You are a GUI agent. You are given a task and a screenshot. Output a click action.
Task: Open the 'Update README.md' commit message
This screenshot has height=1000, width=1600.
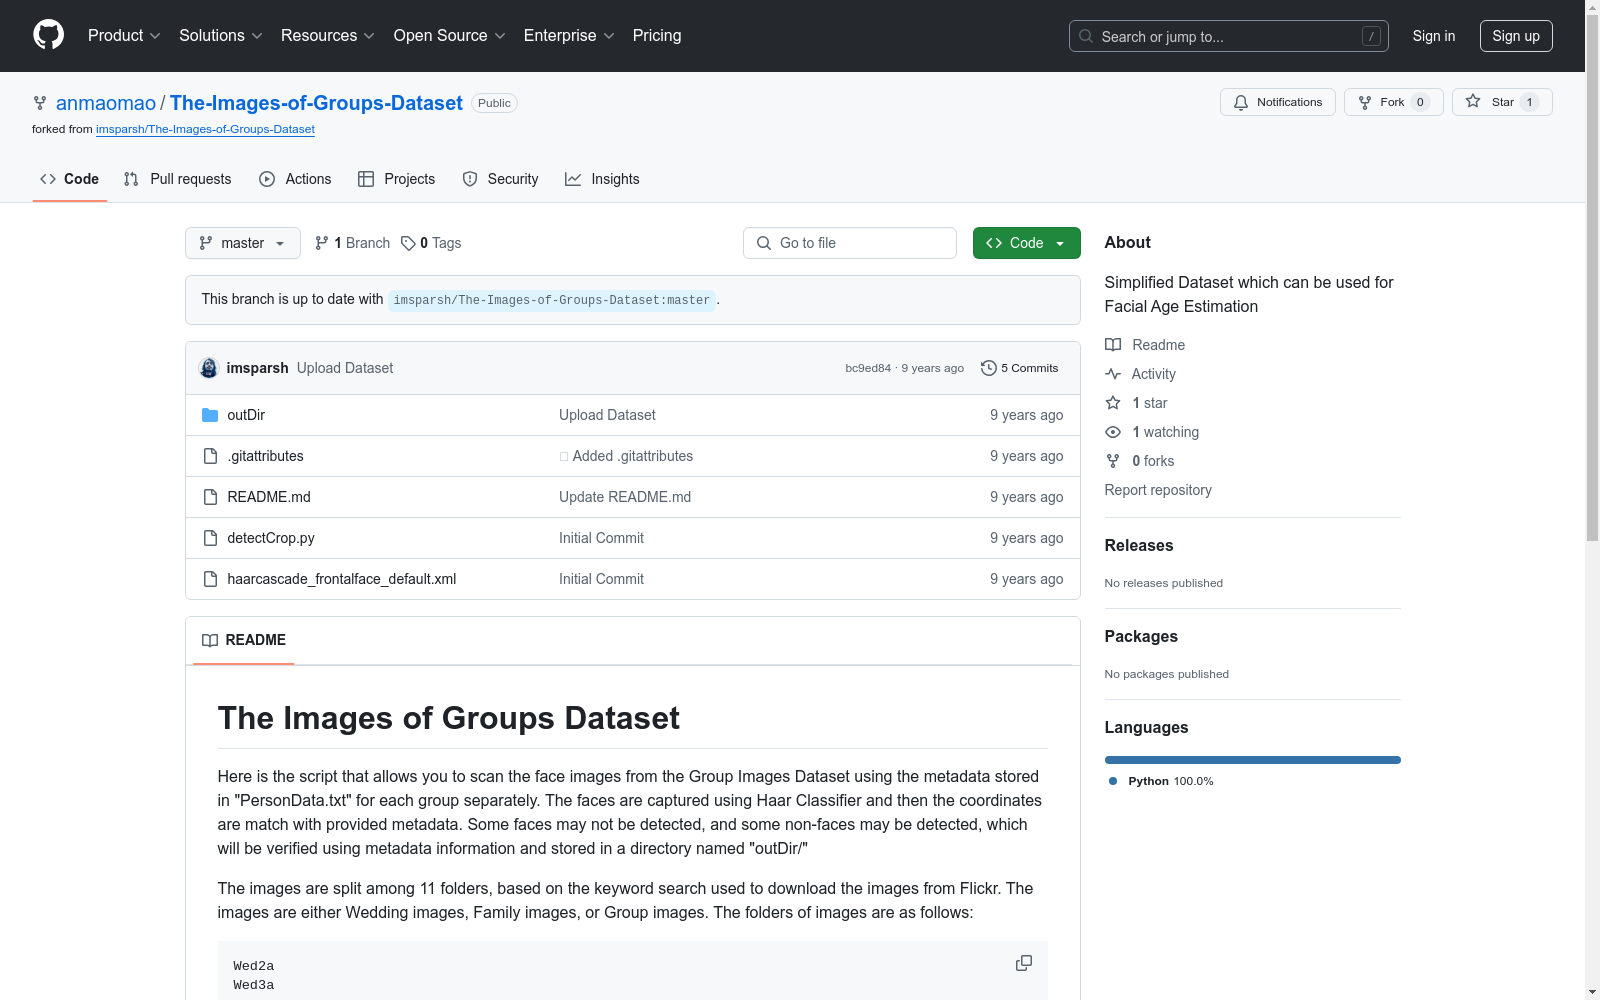pos(625,497)
